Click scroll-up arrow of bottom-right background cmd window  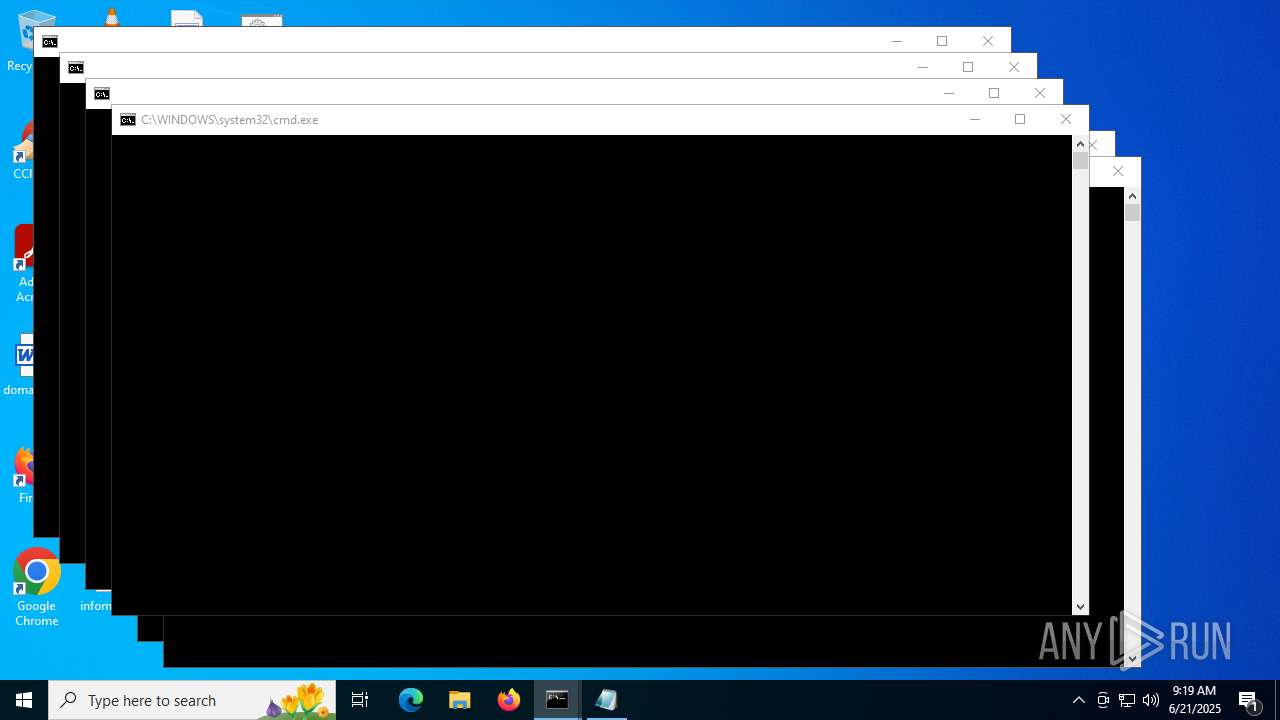click(1132, 196)
